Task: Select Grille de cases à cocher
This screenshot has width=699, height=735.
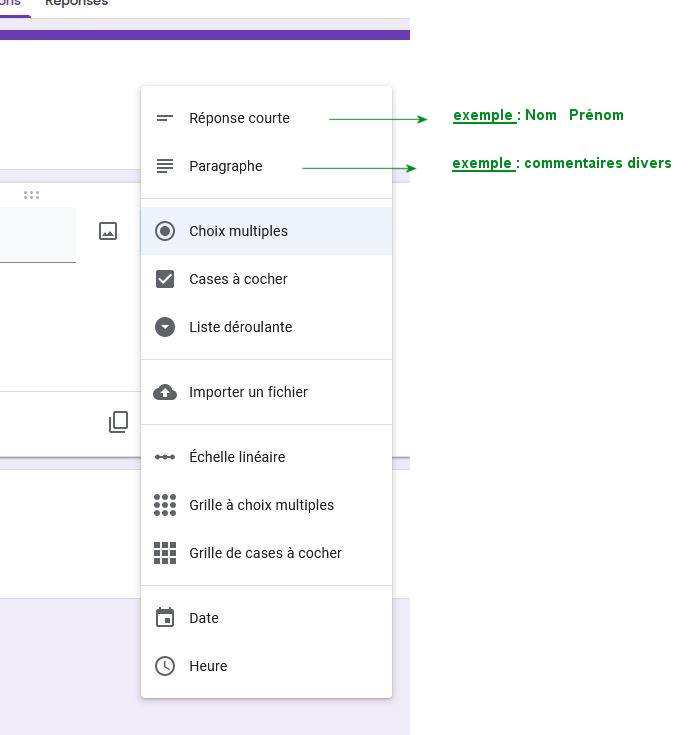Action: [266, 553]
